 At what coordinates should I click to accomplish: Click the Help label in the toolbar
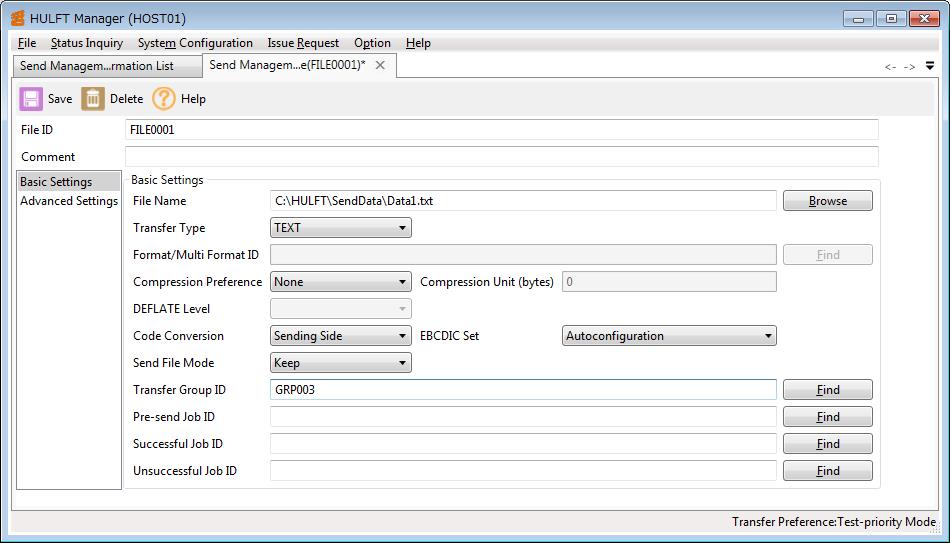193,99
